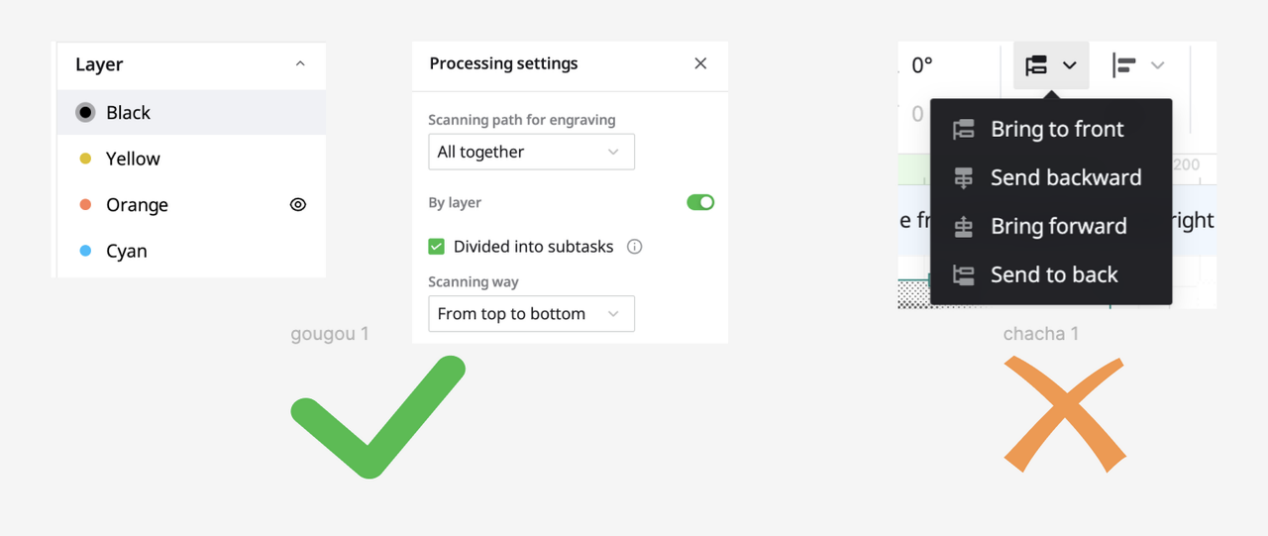This screenshot has width=1268, height=536.
Task: Click the Cyan layer color dot
Action: point(85,251)
